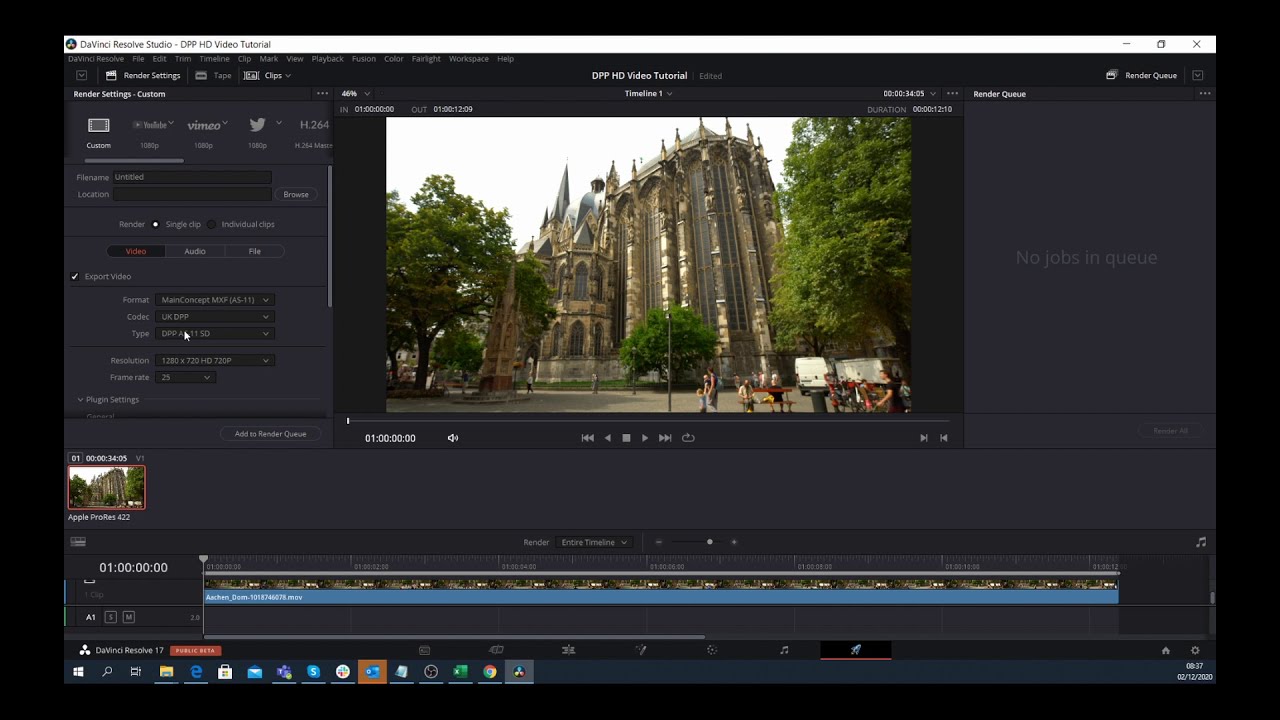The image size is (1280, 720).
Task: Adjust the timeline zoom slider handle
Action: coord(710,542)
